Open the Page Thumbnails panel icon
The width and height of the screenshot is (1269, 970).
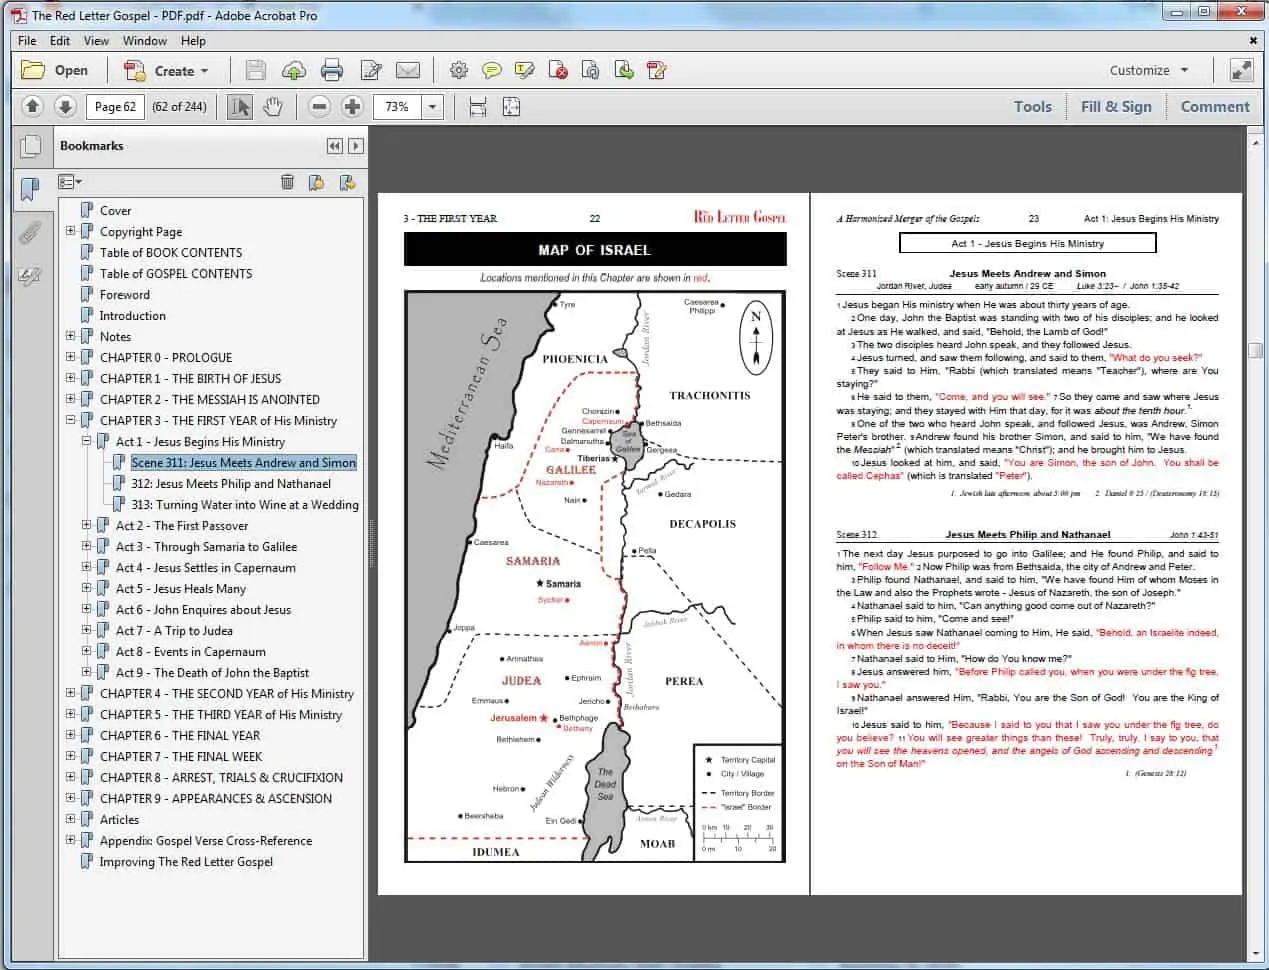coord(31,146)
